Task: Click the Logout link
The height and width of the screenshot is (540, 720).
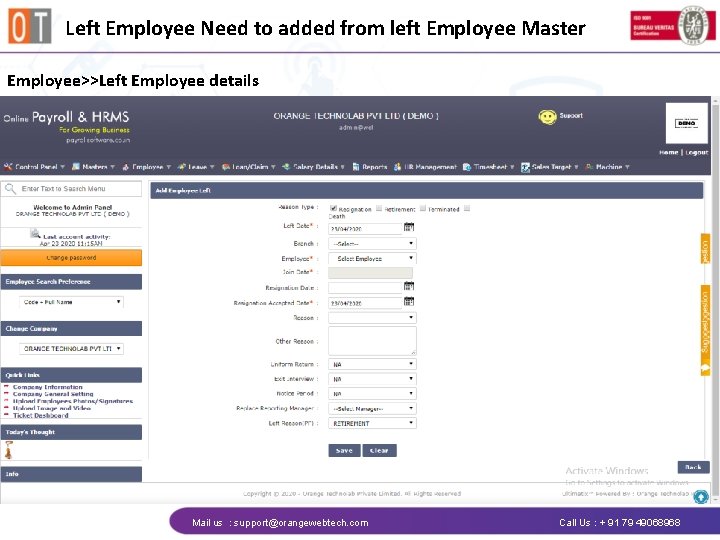Action: pos(697,152)
